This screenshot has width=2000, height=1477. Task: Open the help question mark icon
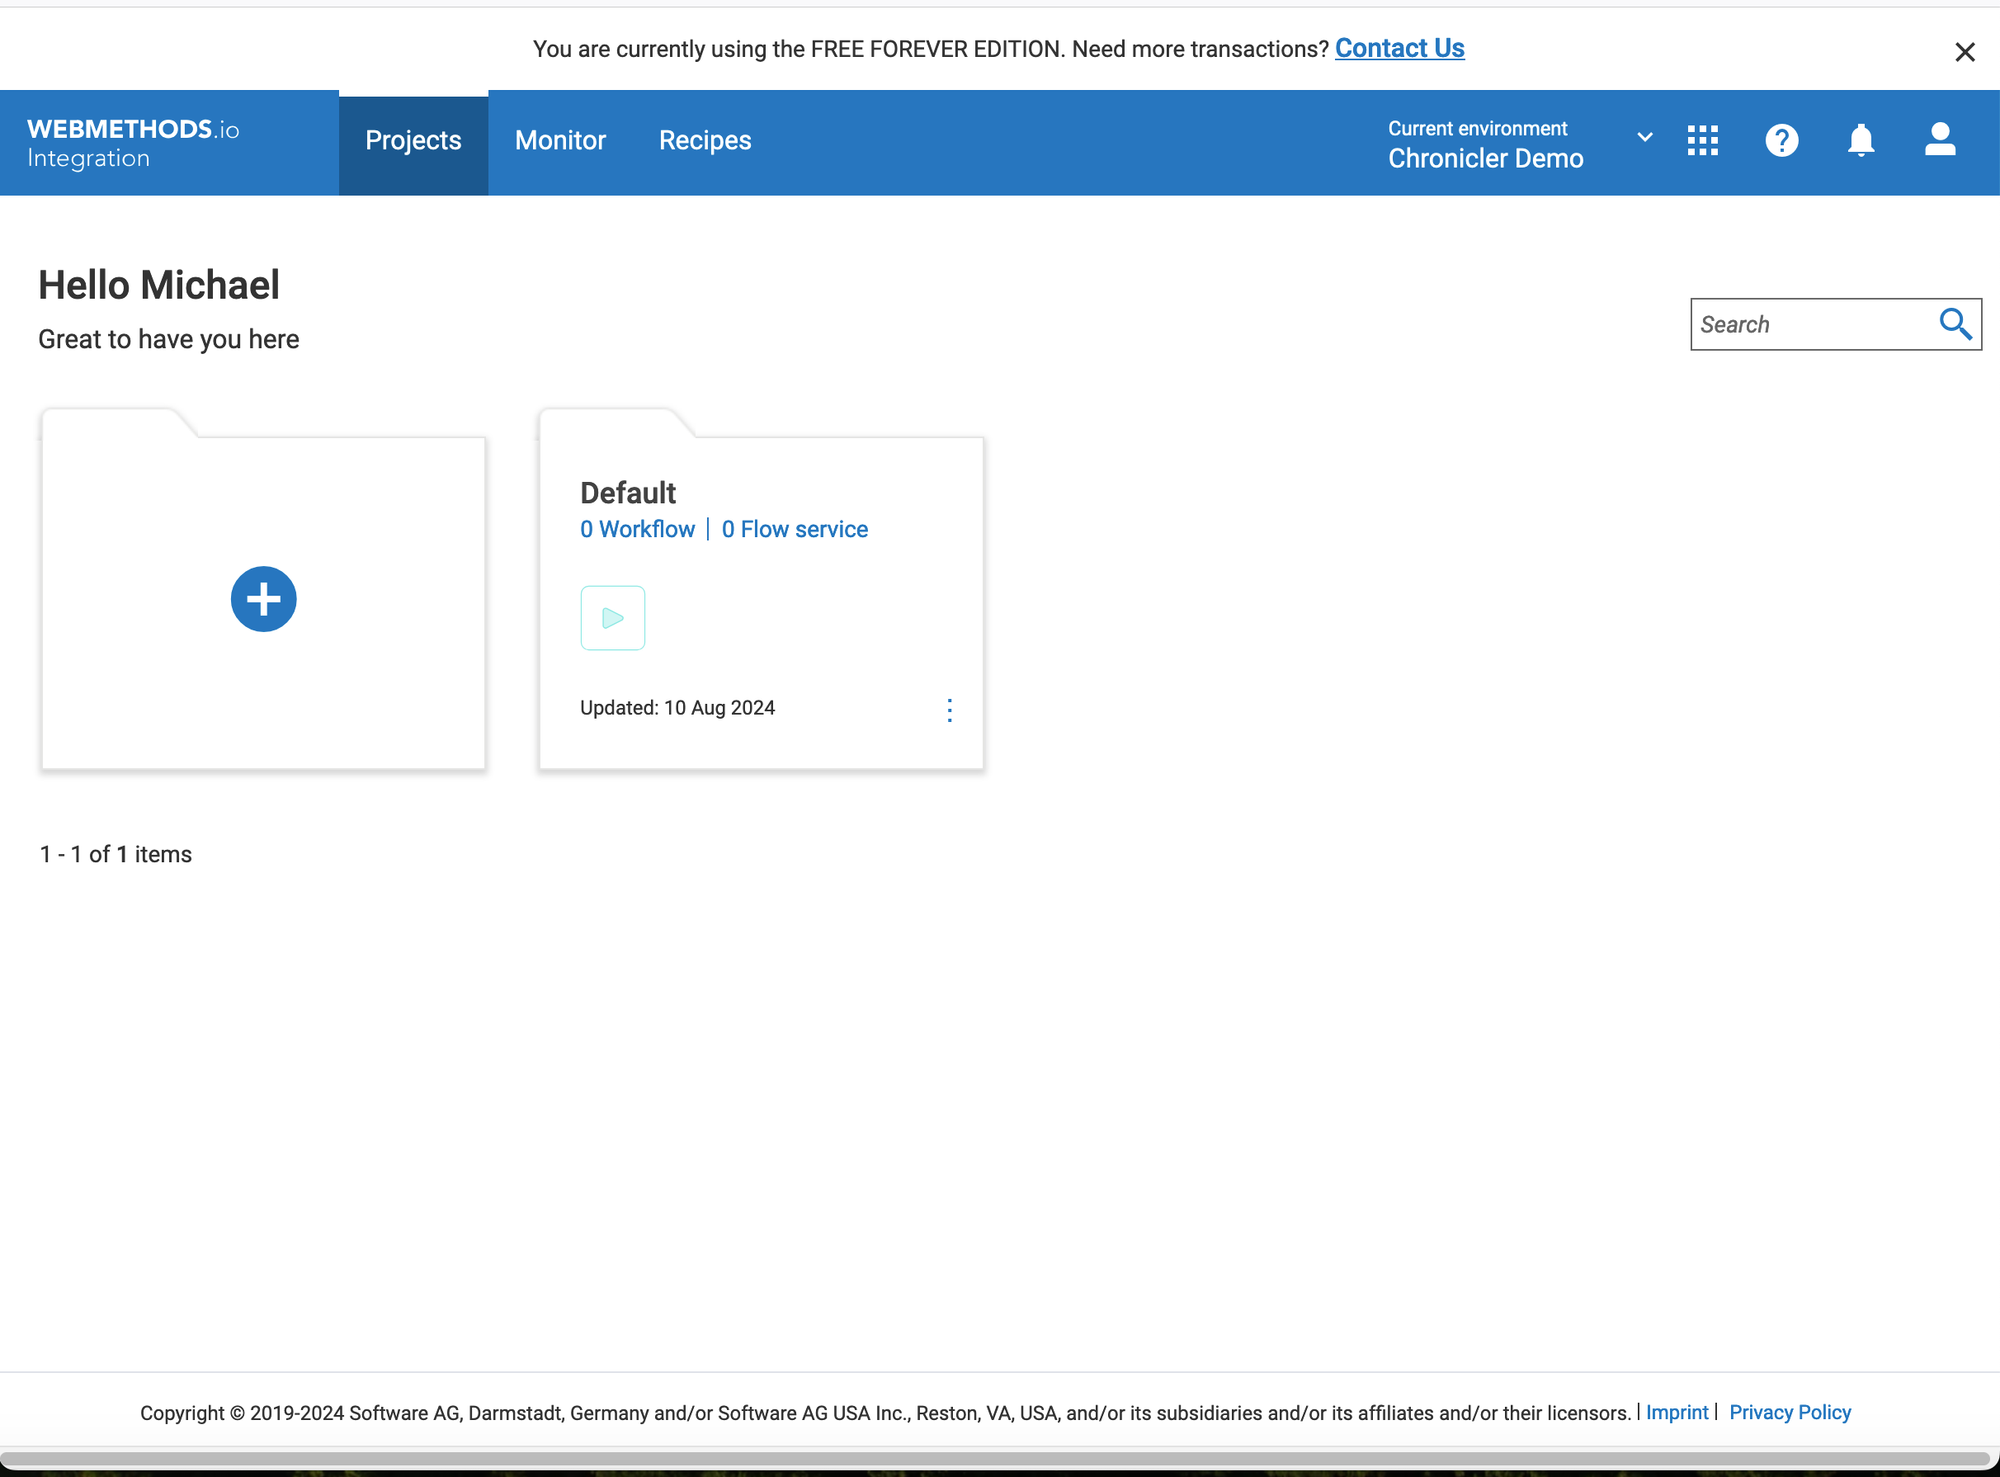click(1781, 141)
